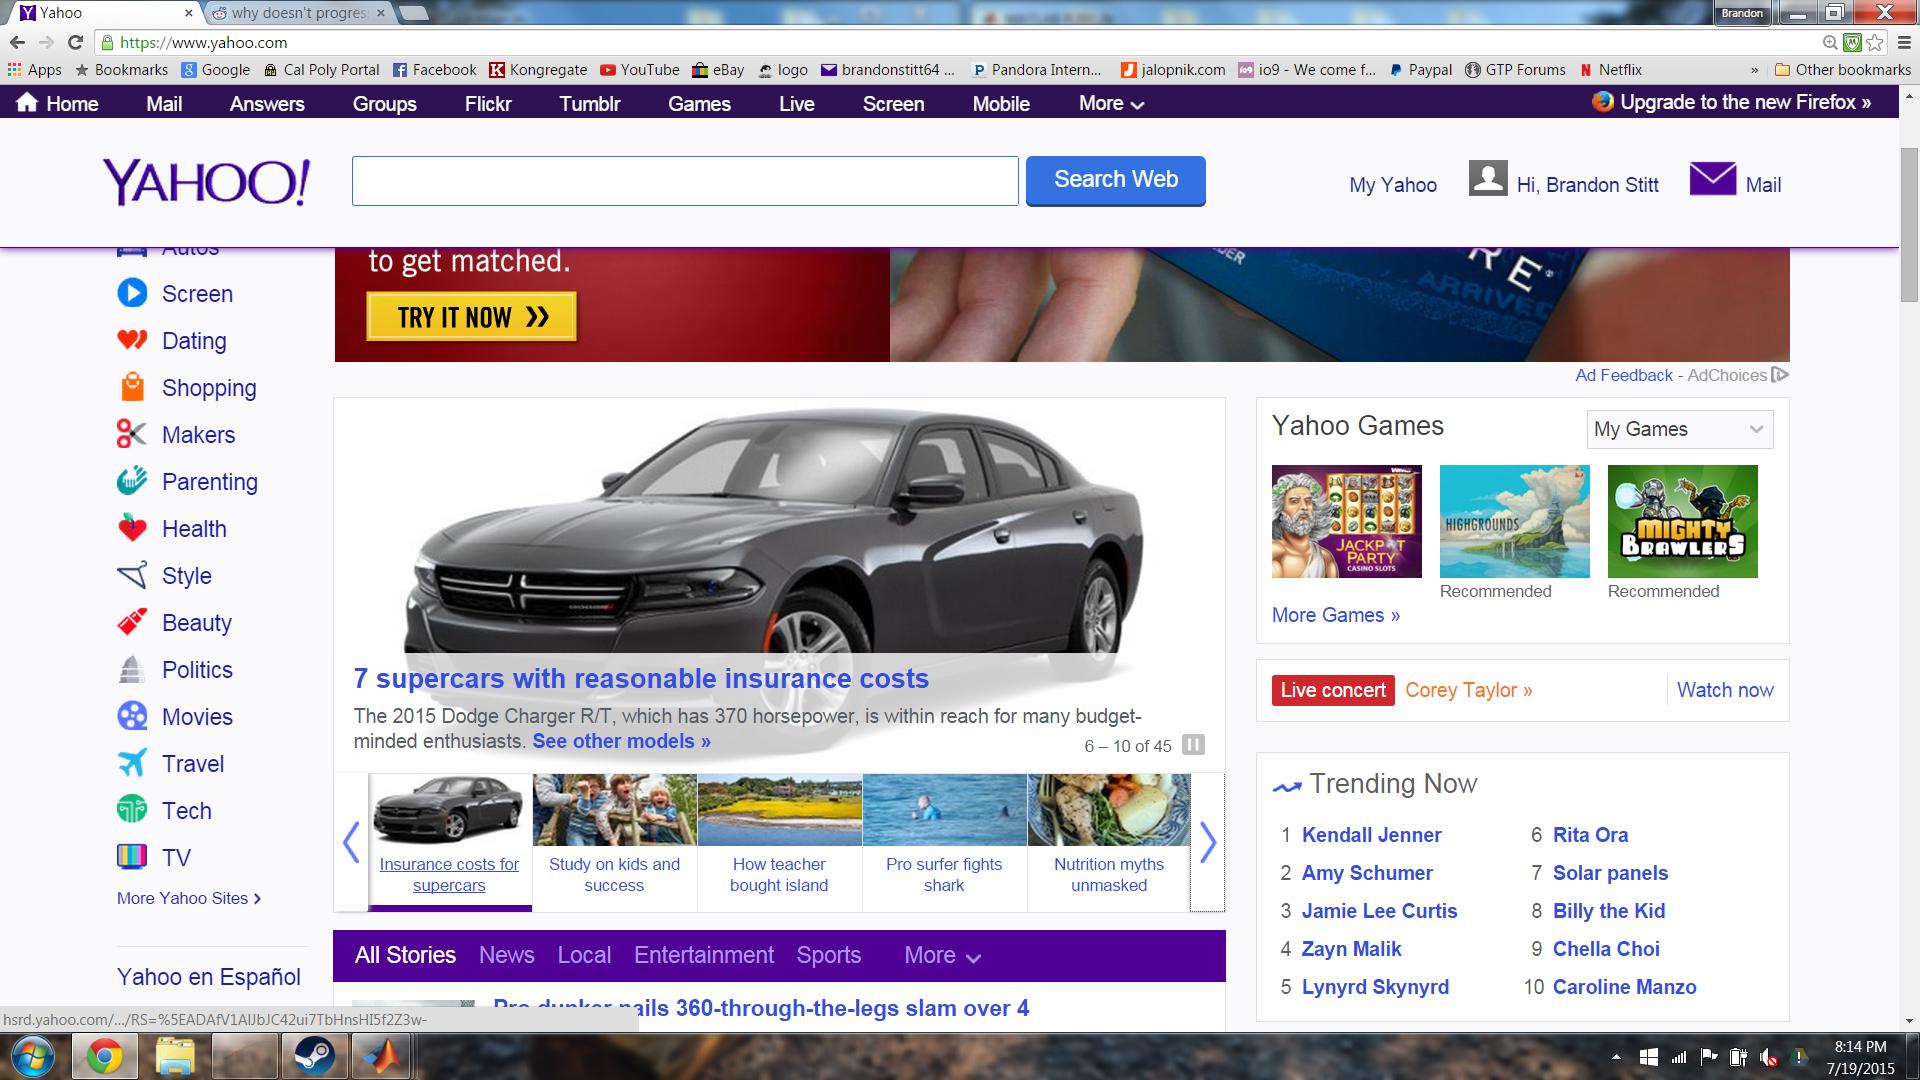
Task: Open File Explorer from the taskbar
Action: [175, 1057]
